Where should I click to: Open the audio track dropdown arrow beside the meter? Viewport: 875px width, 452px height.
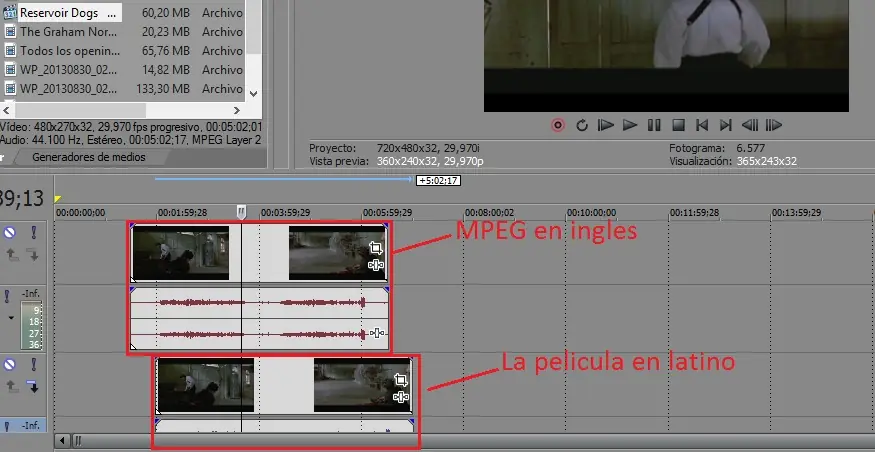[x=11, y=318]
